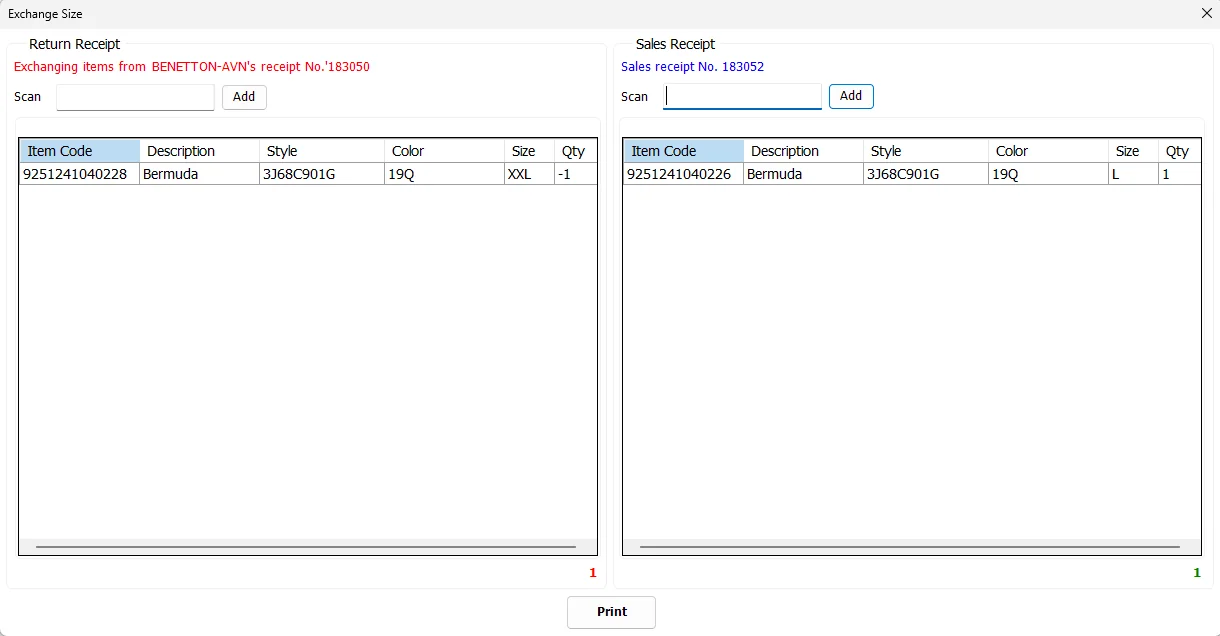This screenshot has height=636, width=1220.
Task: Select item code 9251241040228 cell
Action: coord(80,174)
